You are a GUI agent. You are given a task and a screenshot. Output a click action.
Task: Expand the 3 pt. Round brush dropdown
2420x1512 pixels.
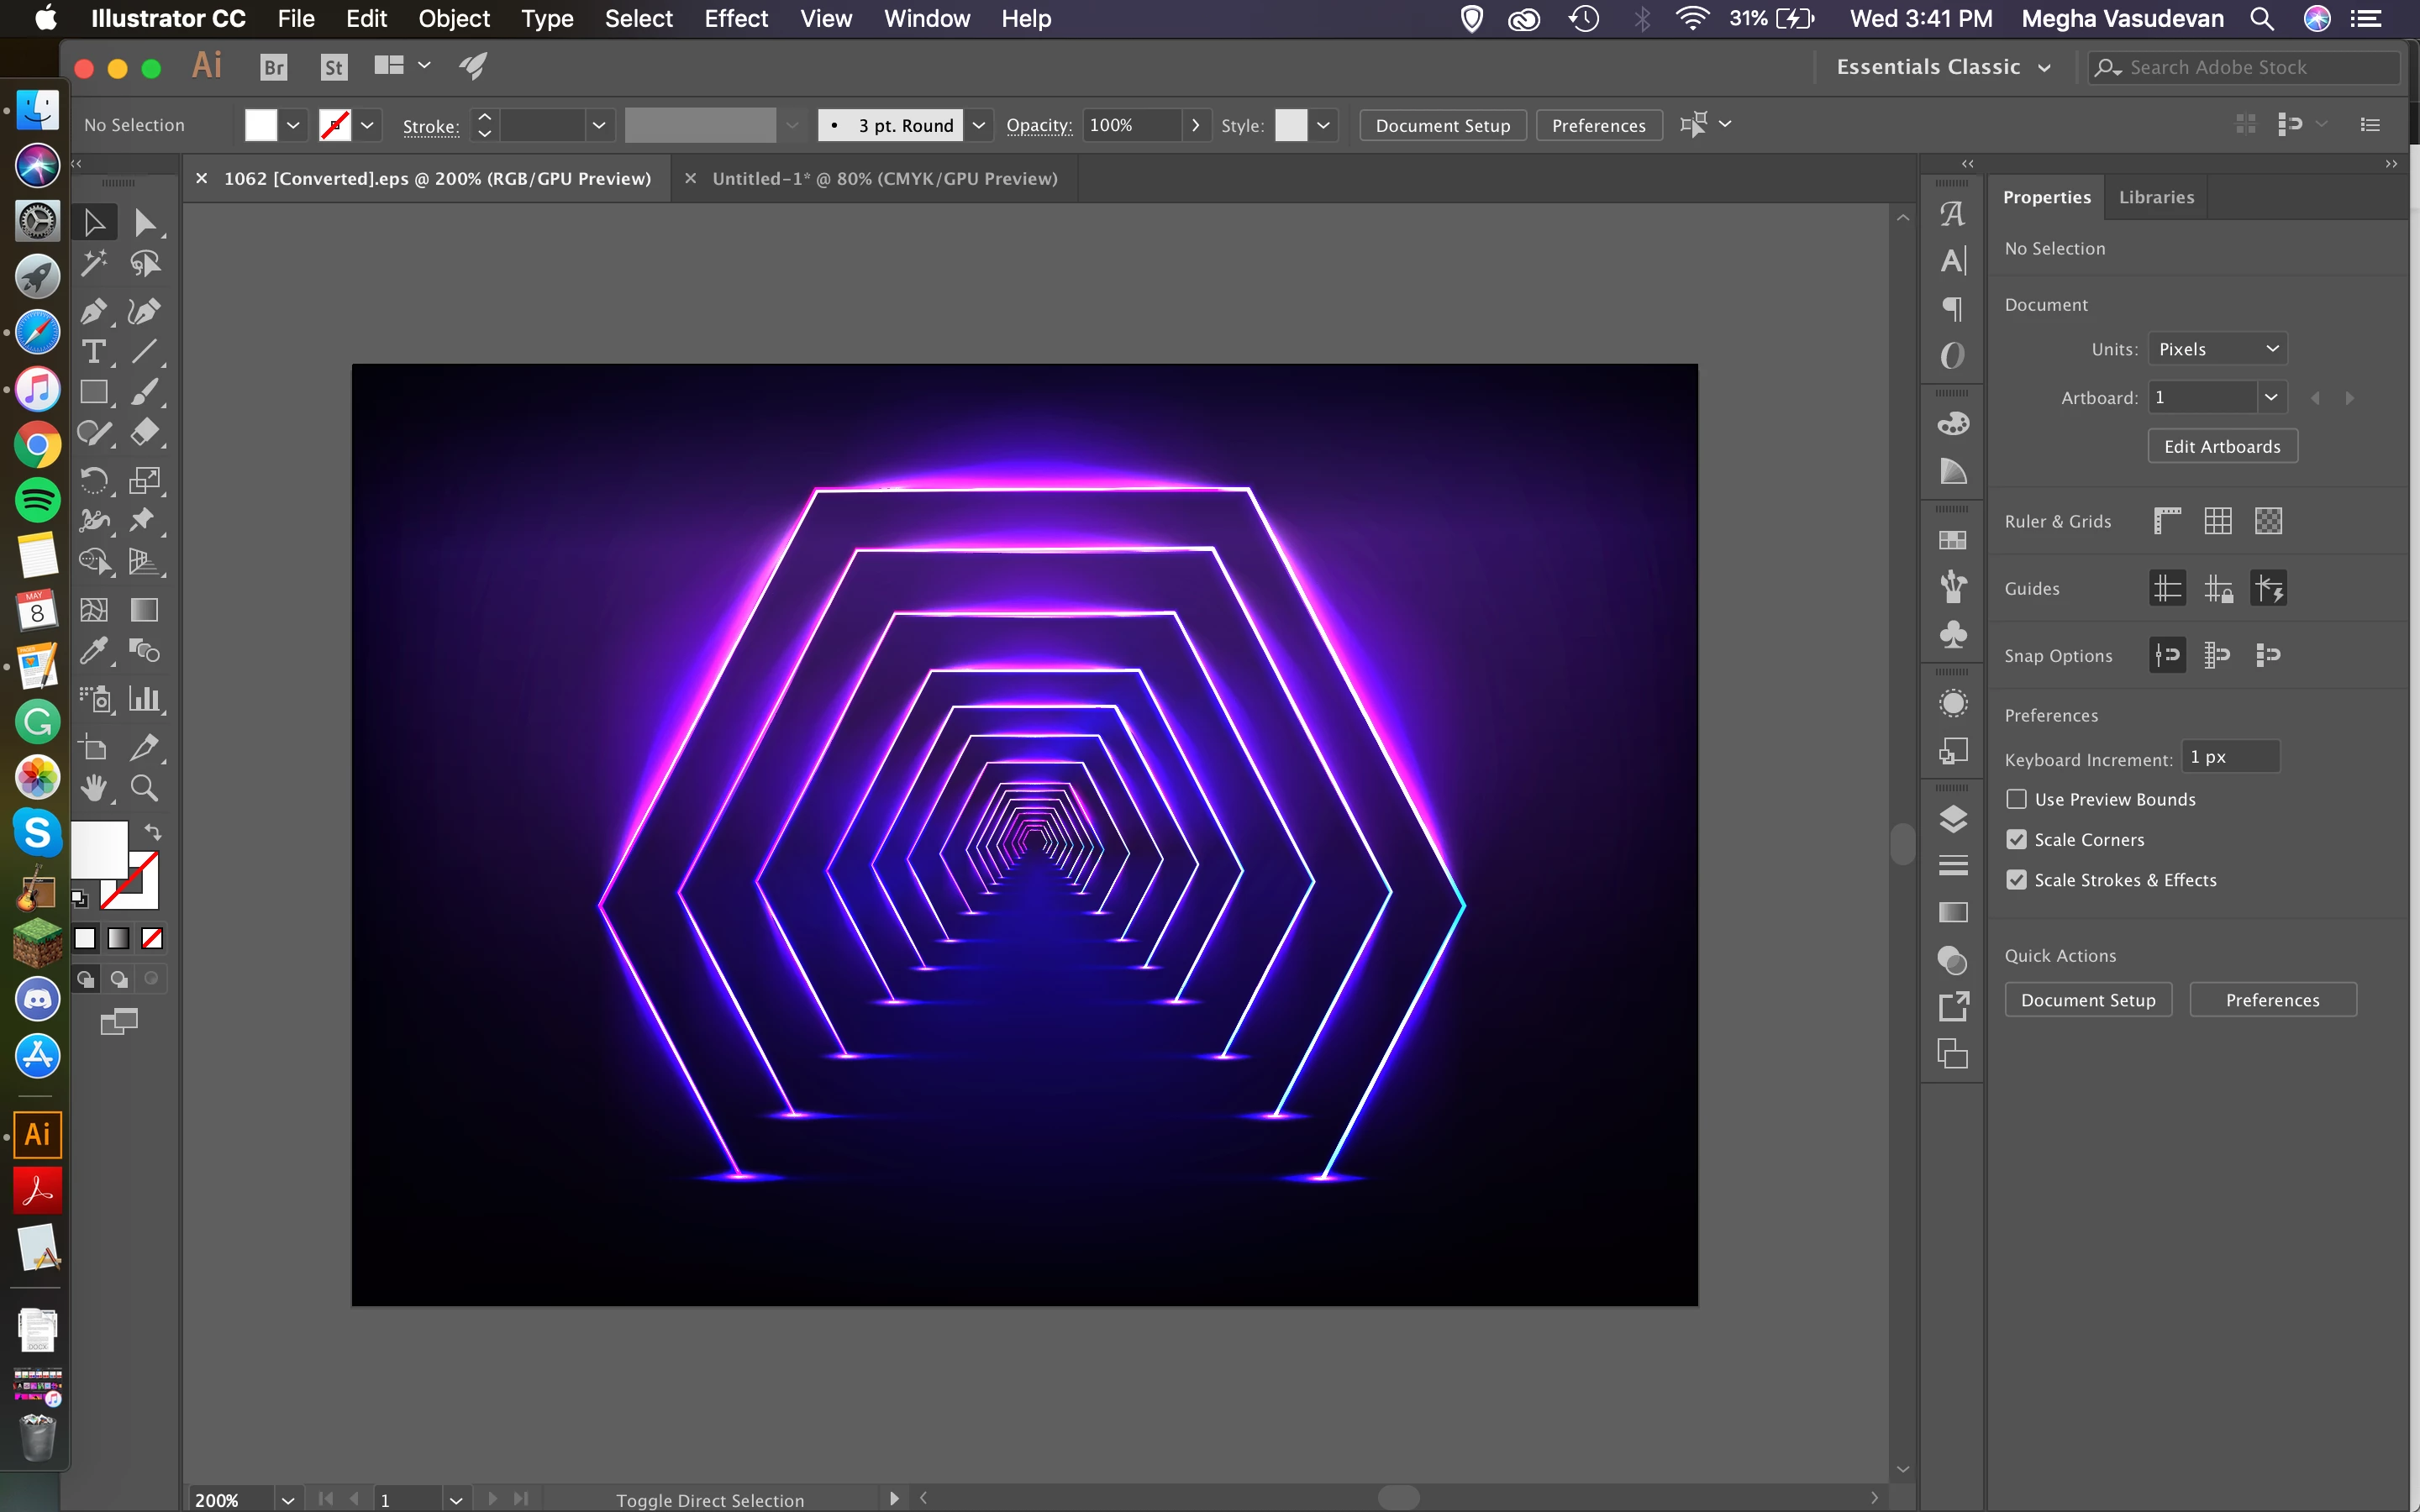[979, 125]
